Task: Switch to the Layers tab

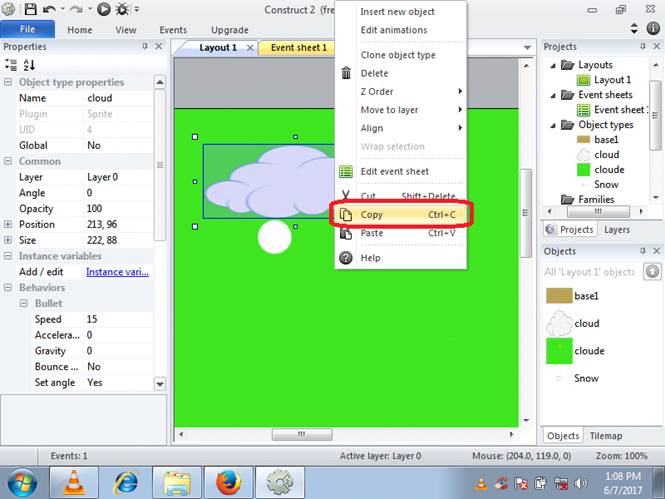Action: pos(617,229)
